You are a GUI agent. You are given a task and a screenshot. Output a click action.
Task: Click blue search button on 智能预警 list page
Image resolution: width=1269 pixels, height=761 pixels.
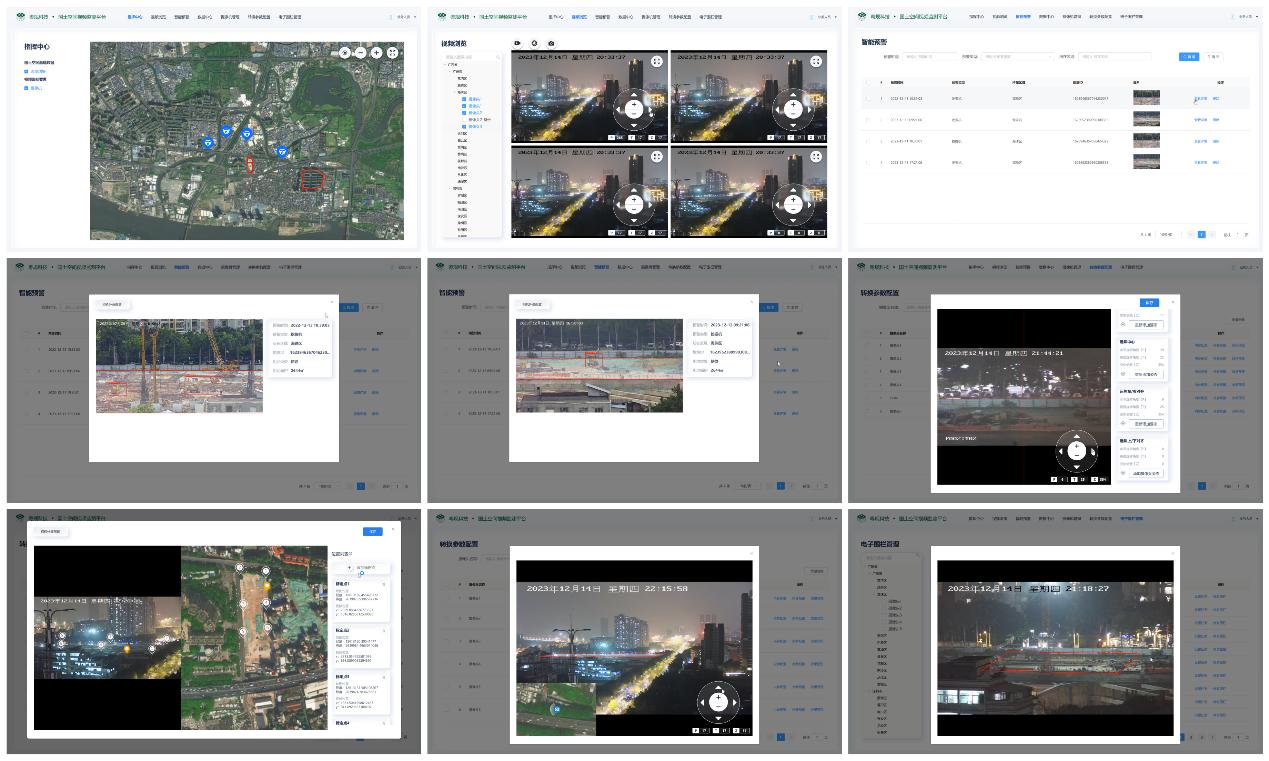click(1188, 57)
